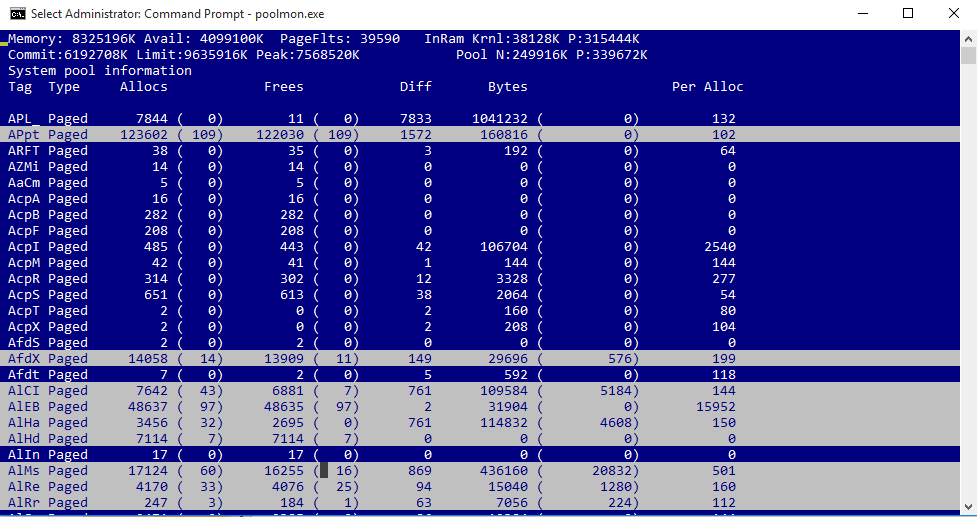
Task: Click the "Memory: 8325196K" value
Action: 72,39
